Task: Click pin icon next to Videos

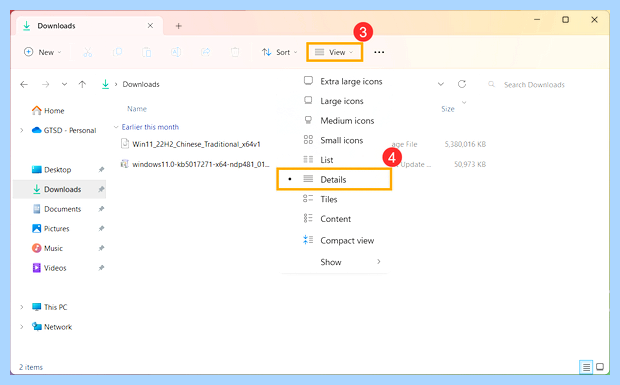Action: point(101,268)
